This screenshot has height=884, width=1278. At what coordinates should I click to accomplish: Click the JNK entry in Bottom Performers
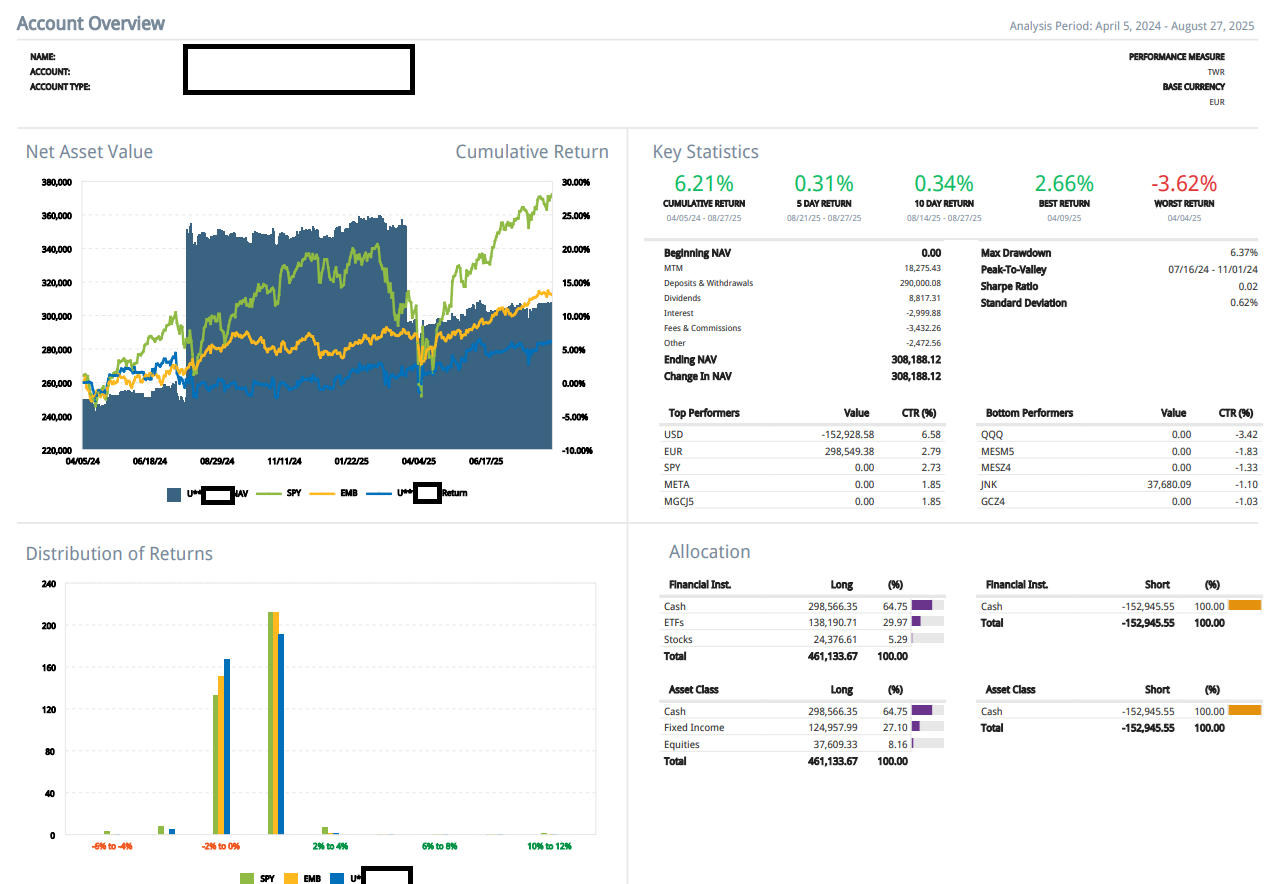989,484
